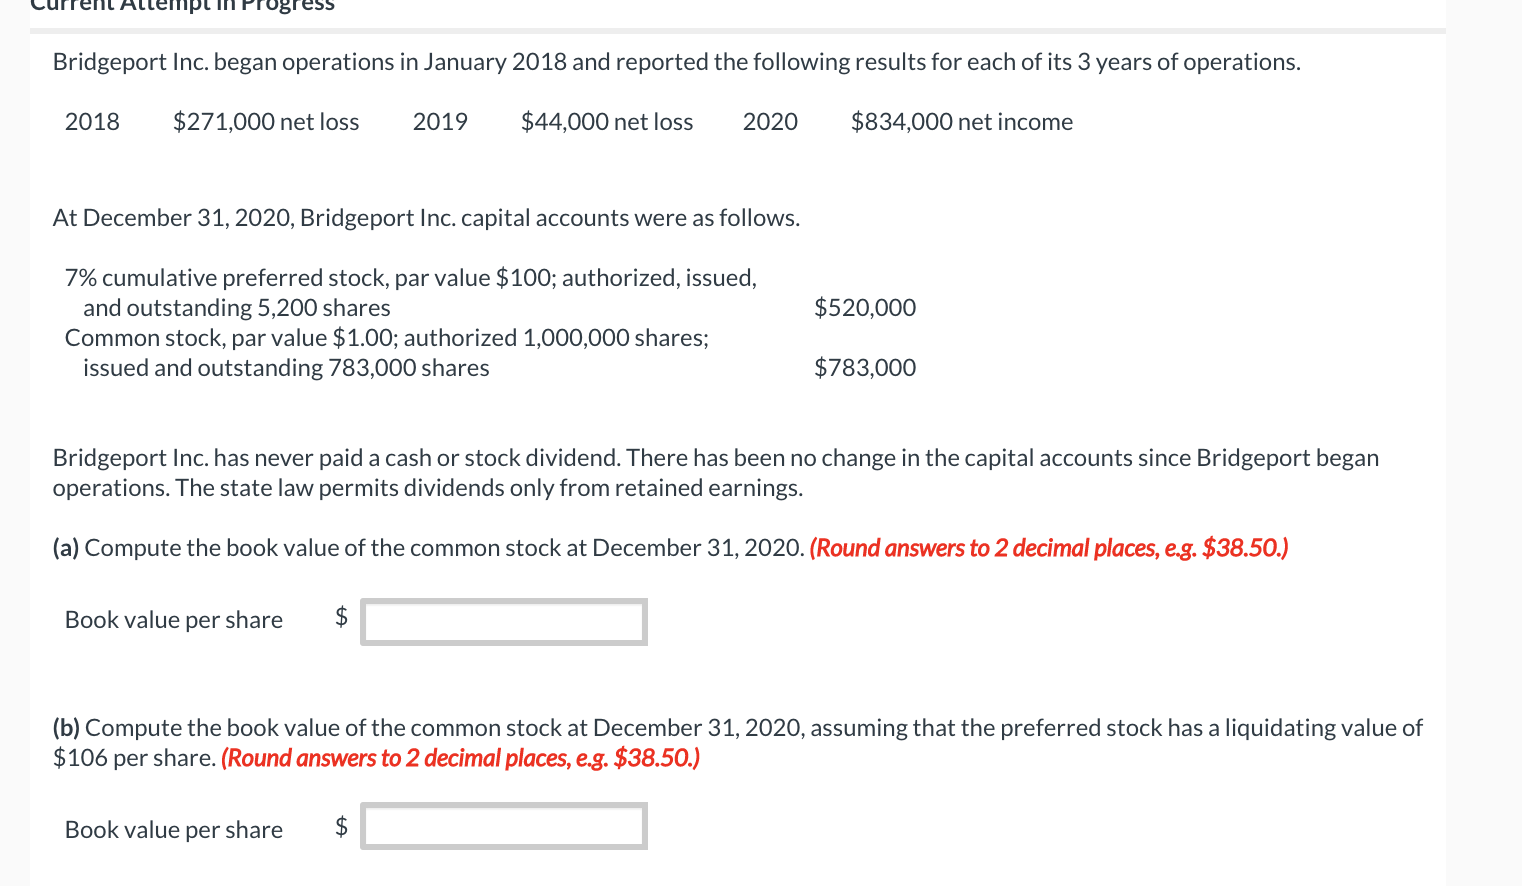Select the red rounding instruction in part (b)
The width and height of the screenshot is (1522, 886).
461,758
